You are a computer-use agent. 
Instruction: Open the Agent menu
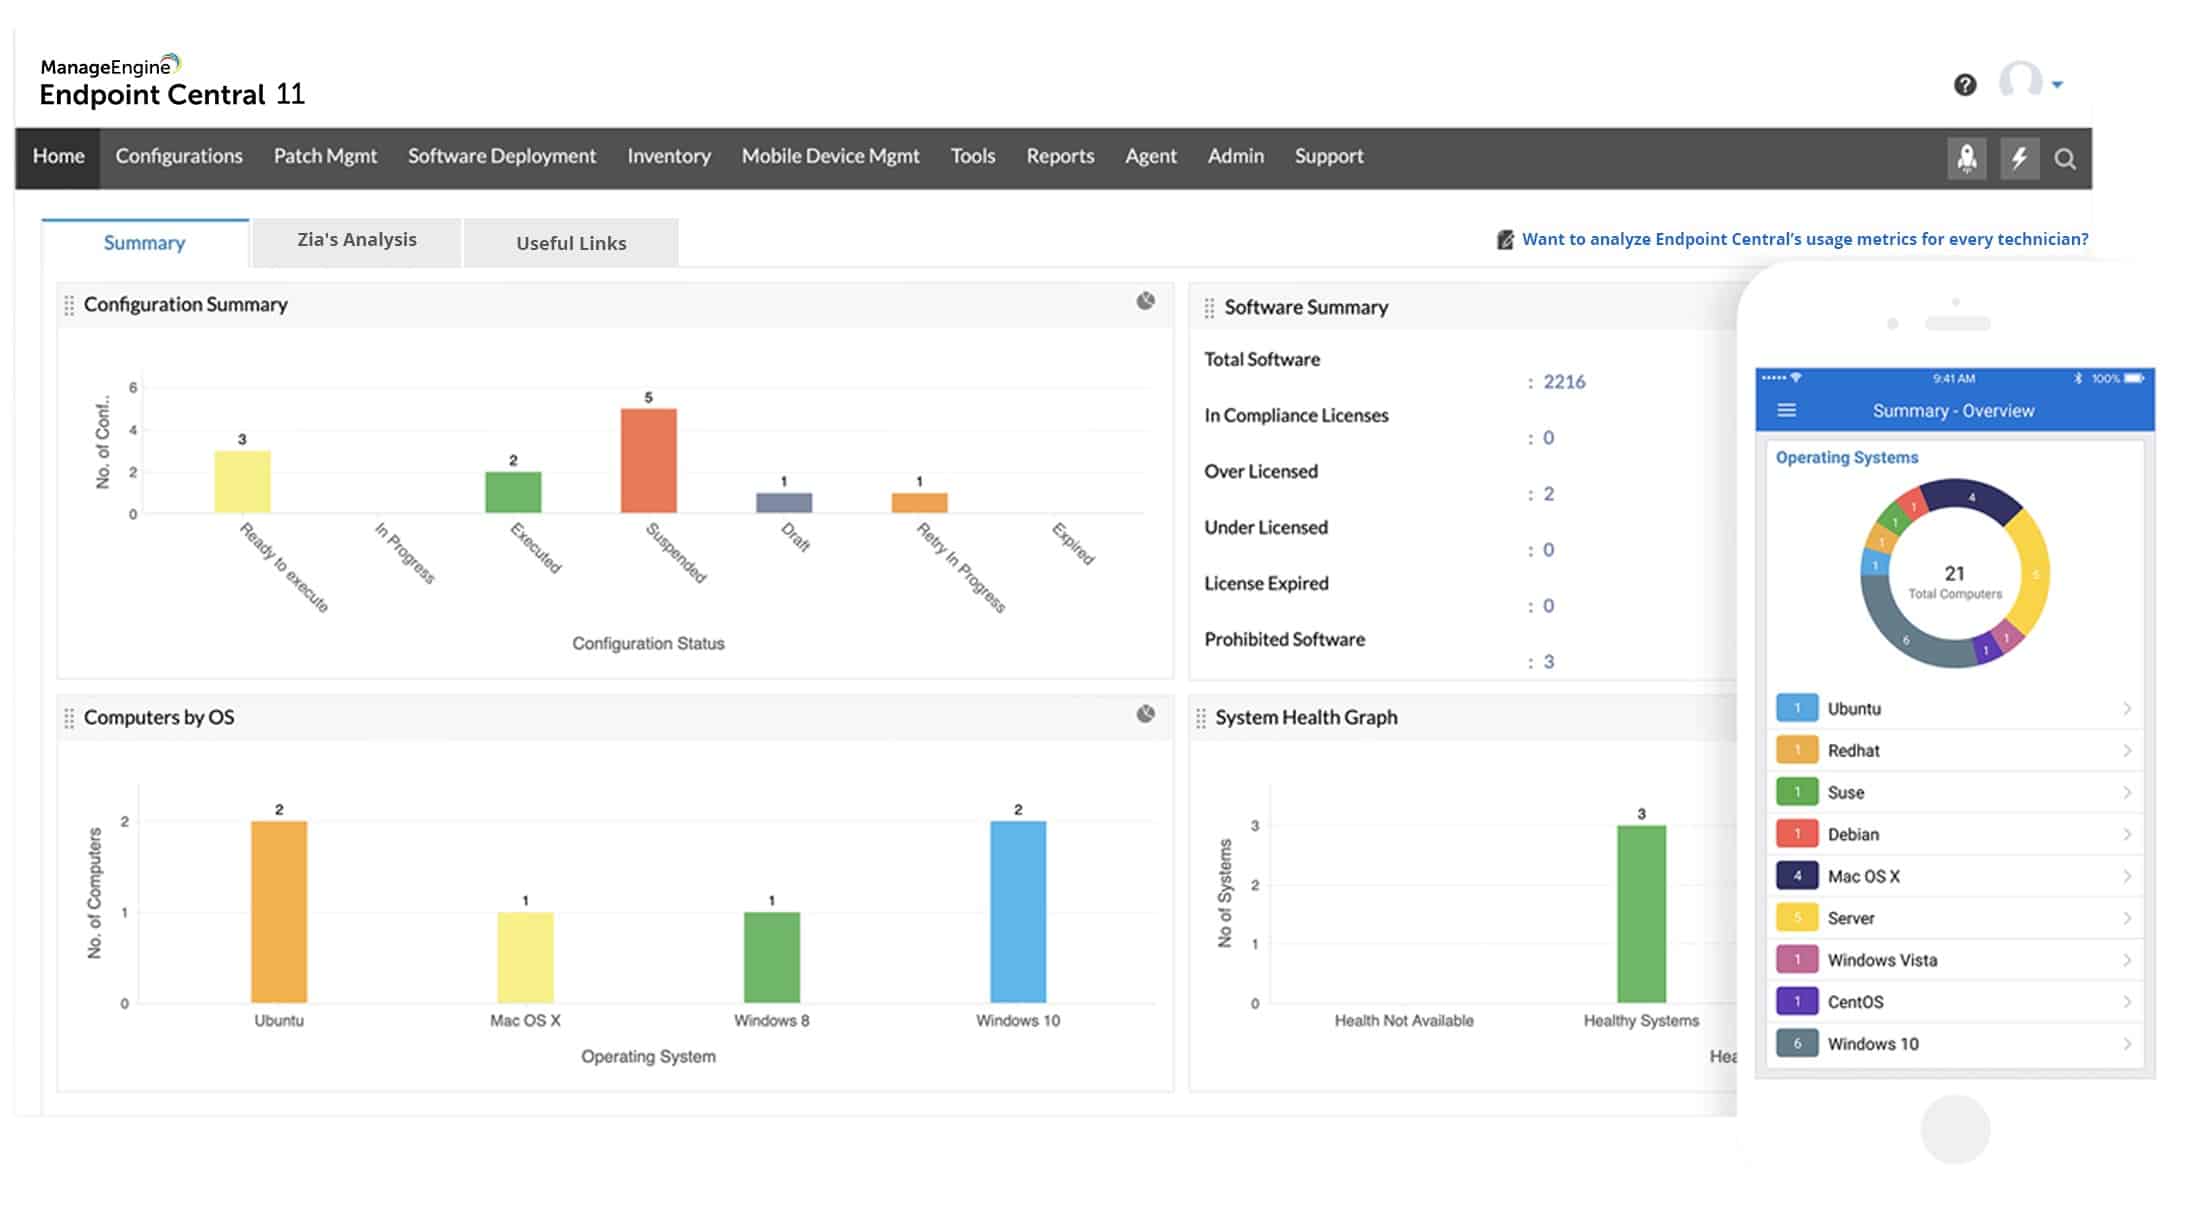click(1151, 157)
